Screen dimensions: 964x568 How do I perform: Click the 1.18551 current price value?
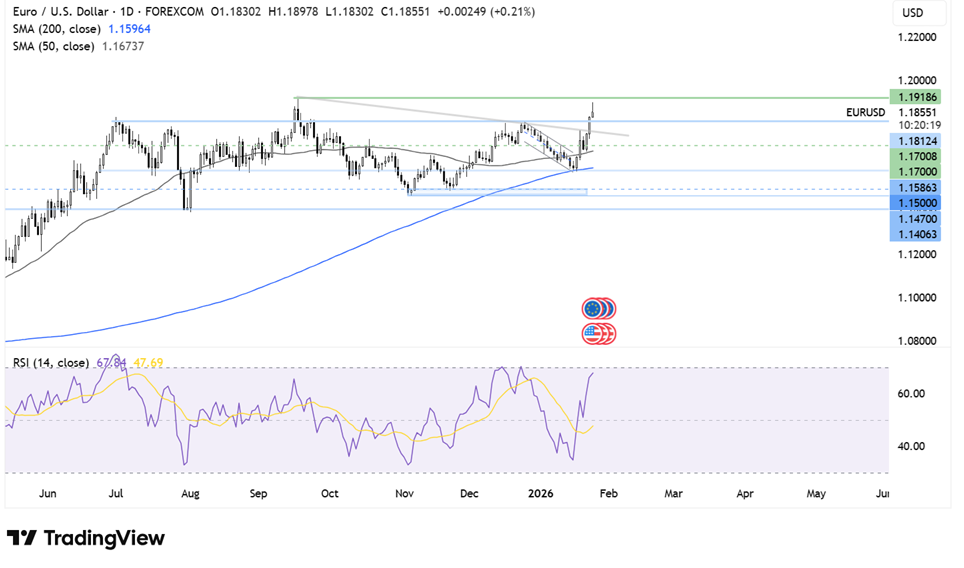click(x=917, y=112)
